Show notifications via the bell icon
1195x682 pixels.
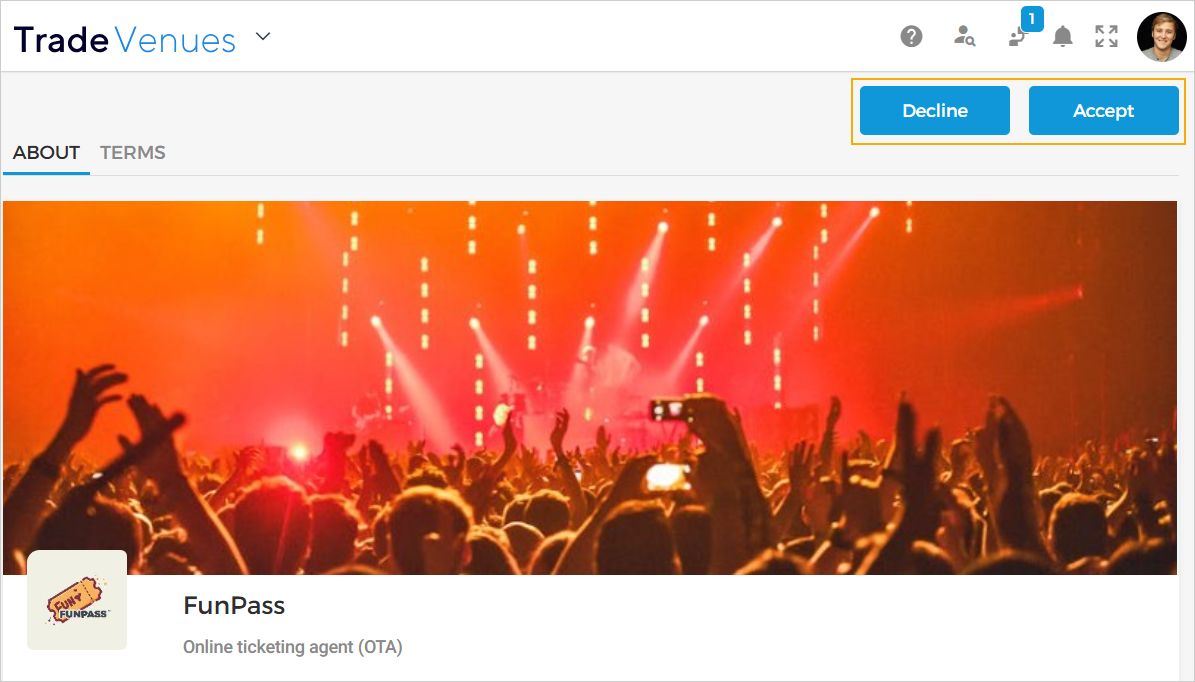pyautogui.click(x=1063, y=37)
